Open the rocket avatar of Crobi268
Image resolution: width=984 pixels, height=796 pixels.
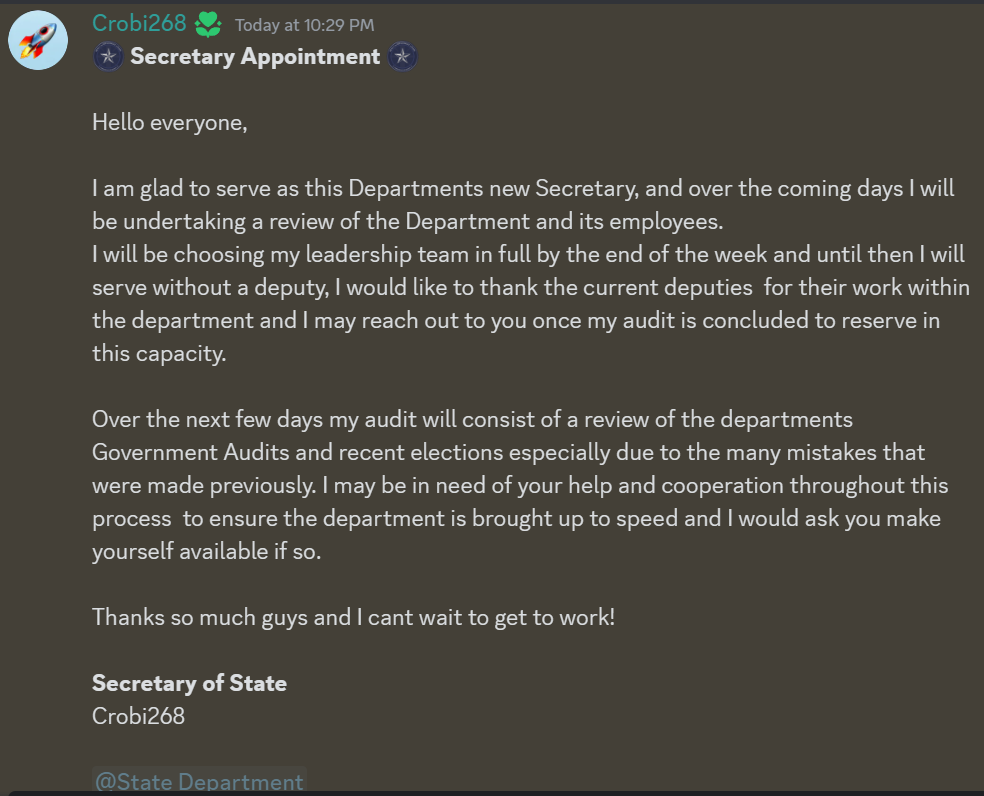pos(38,40)
